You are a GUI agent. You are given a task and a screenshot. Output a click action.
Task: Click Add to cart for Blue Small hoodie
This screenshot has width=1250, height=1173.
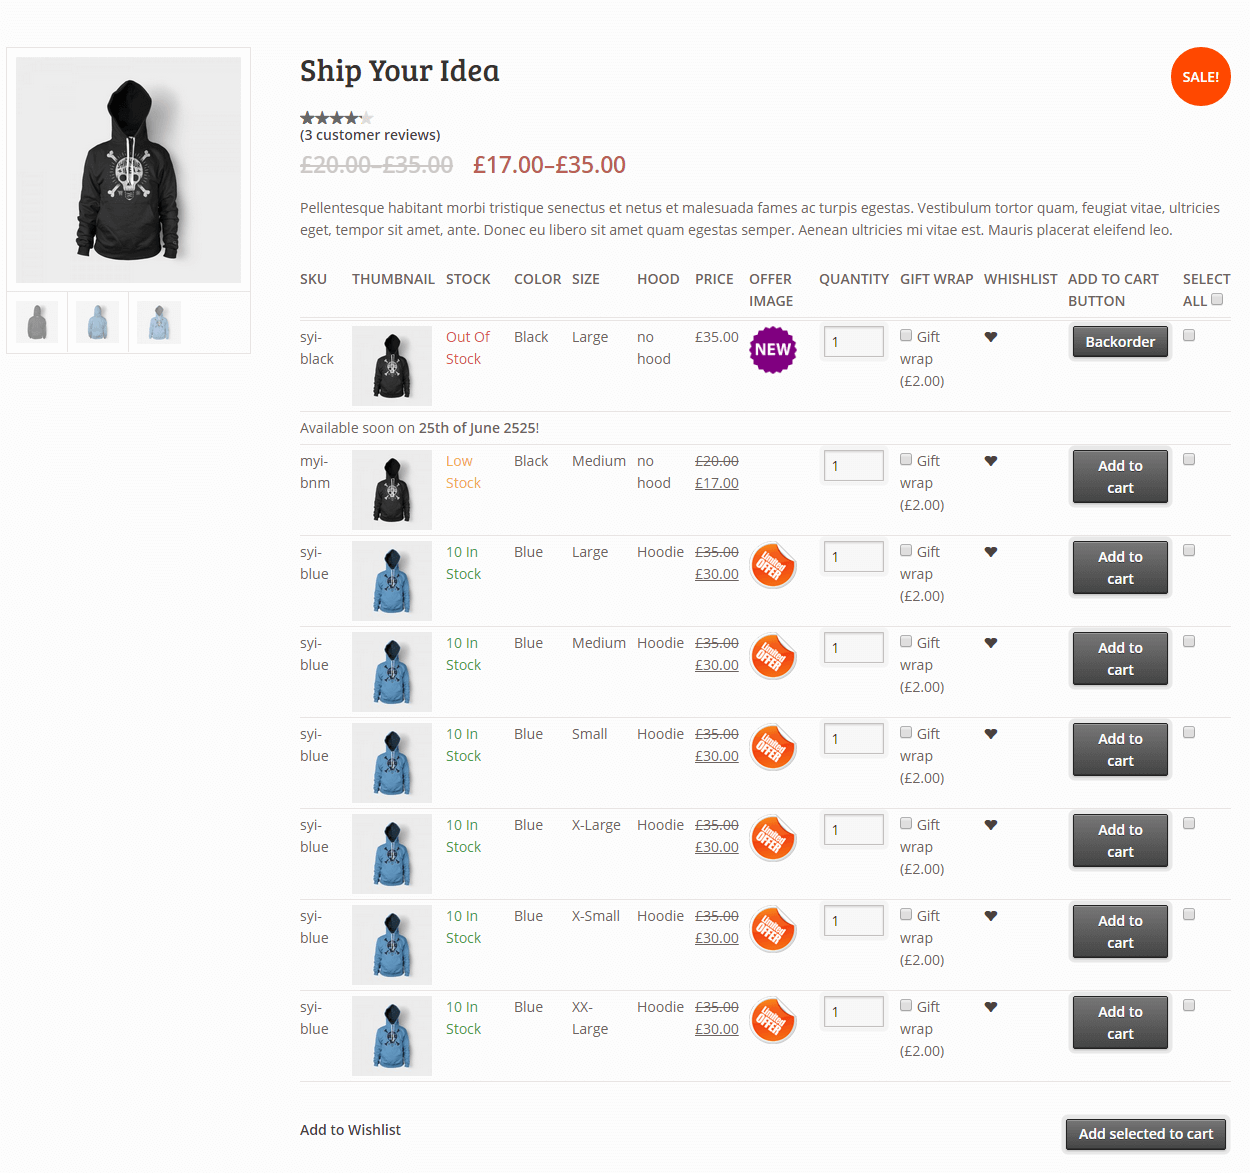coord(1120,749)
